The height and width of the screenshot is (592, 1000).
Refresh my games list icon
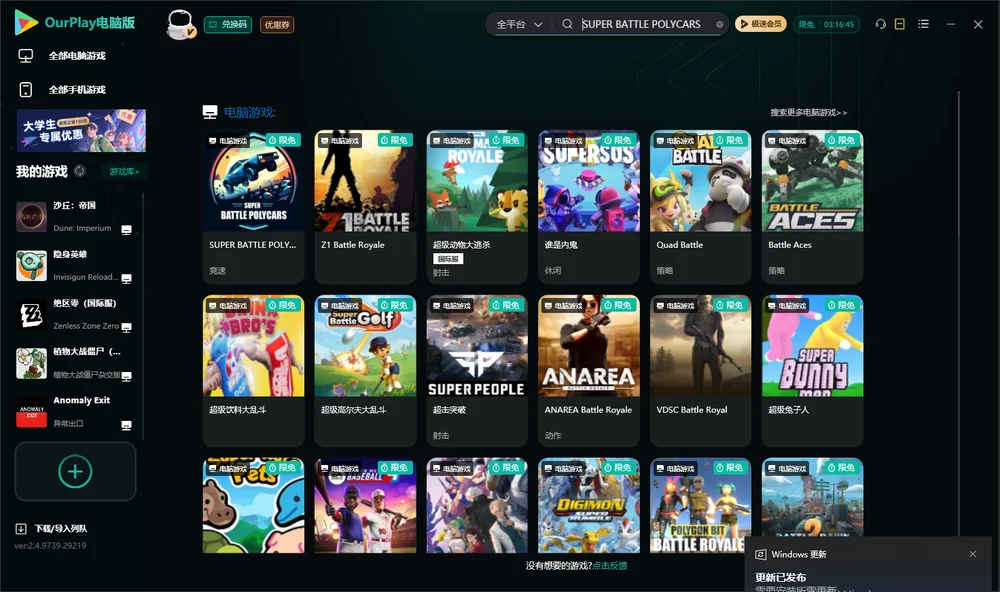tap(80, 171)
